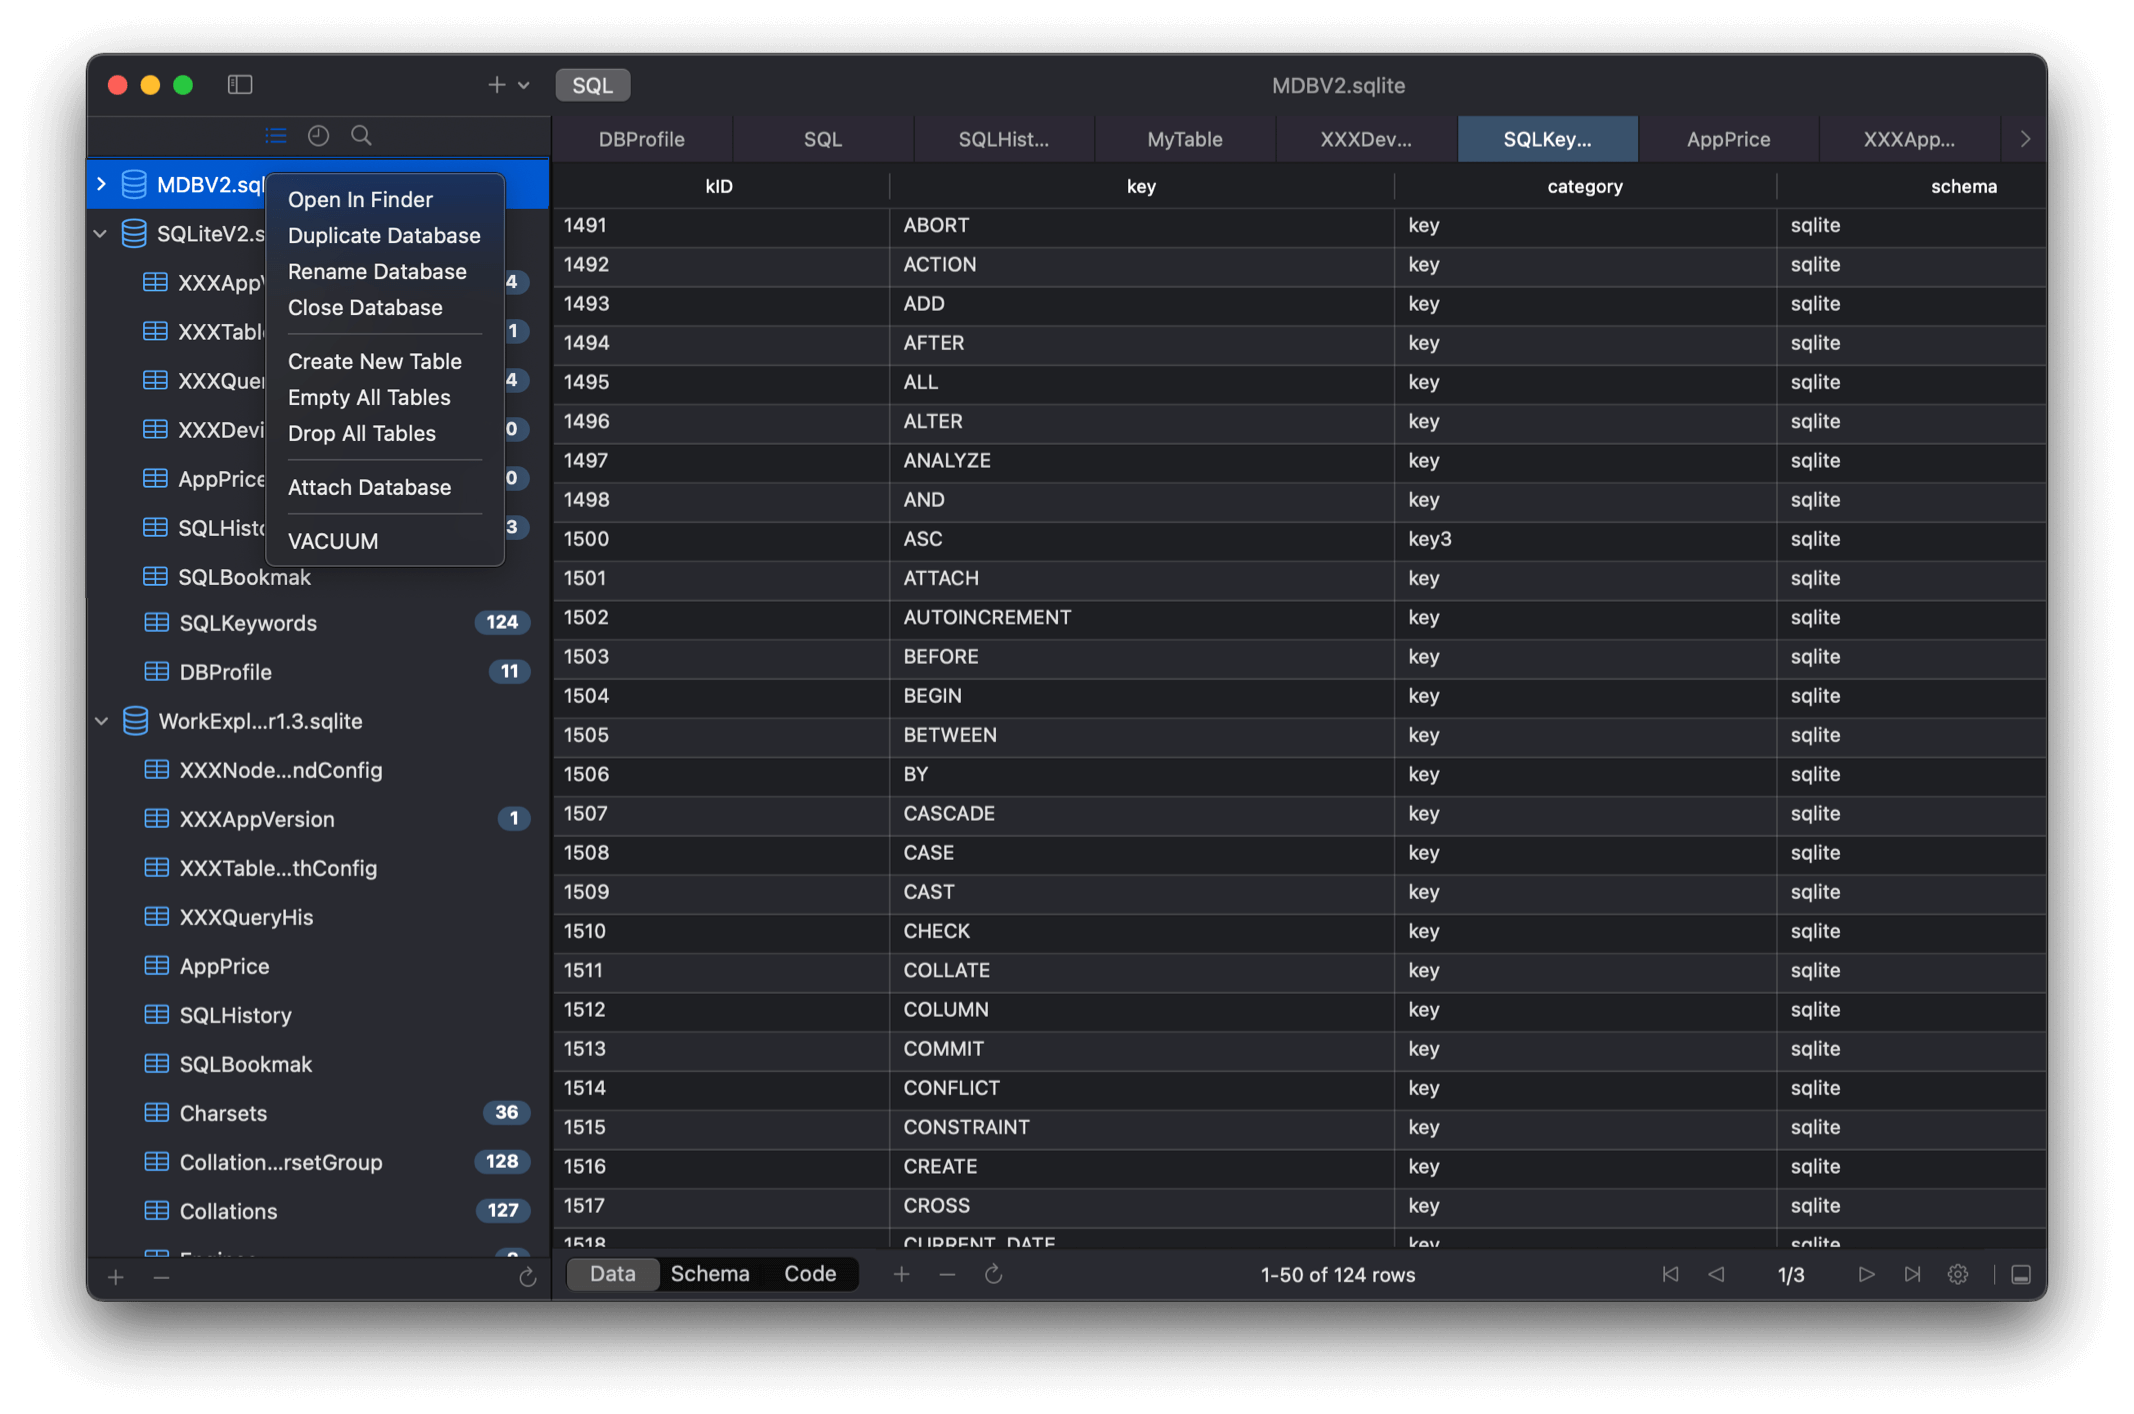Open table settings gear icon
Viewport: 2134px width, 1414px height.
[x=1958, y=1274]
